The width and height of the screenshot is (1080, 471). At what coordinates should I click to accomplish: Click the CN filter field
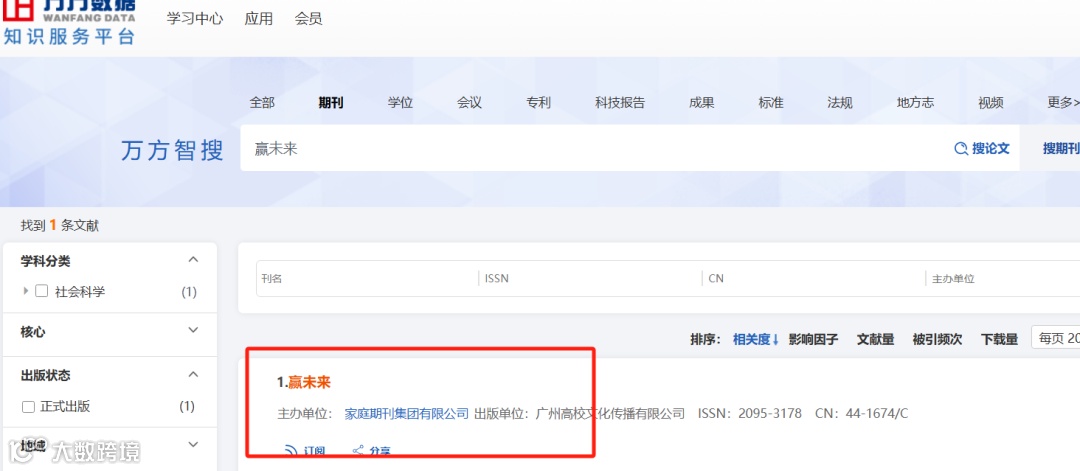(814, 279)
